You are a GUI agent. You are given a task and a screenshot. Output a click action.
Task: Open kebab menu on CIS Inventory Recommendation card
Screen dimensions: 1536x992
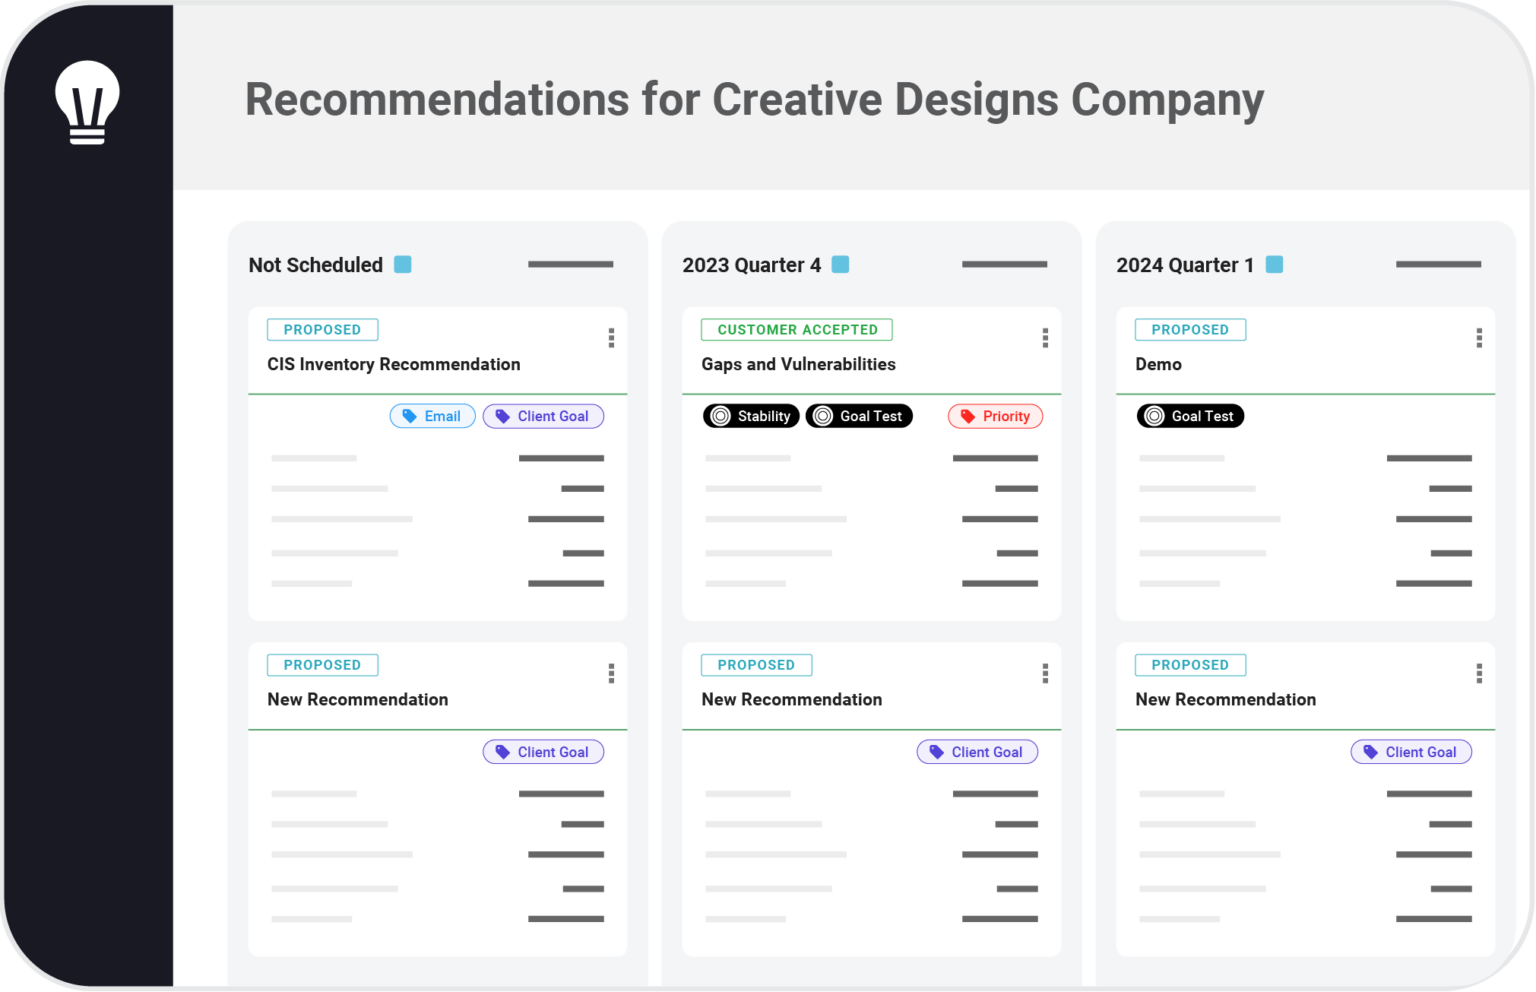[x=611, y=338]
